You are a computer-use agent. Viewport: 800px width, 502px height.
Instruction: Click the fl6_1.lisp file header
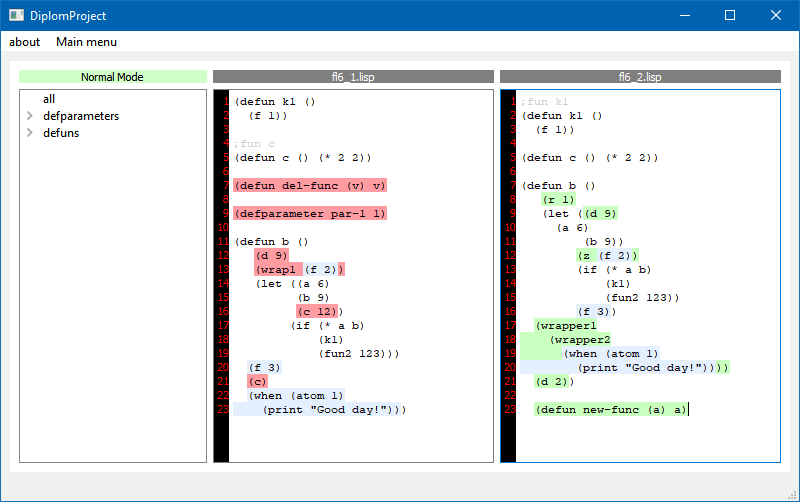(353, 77)
